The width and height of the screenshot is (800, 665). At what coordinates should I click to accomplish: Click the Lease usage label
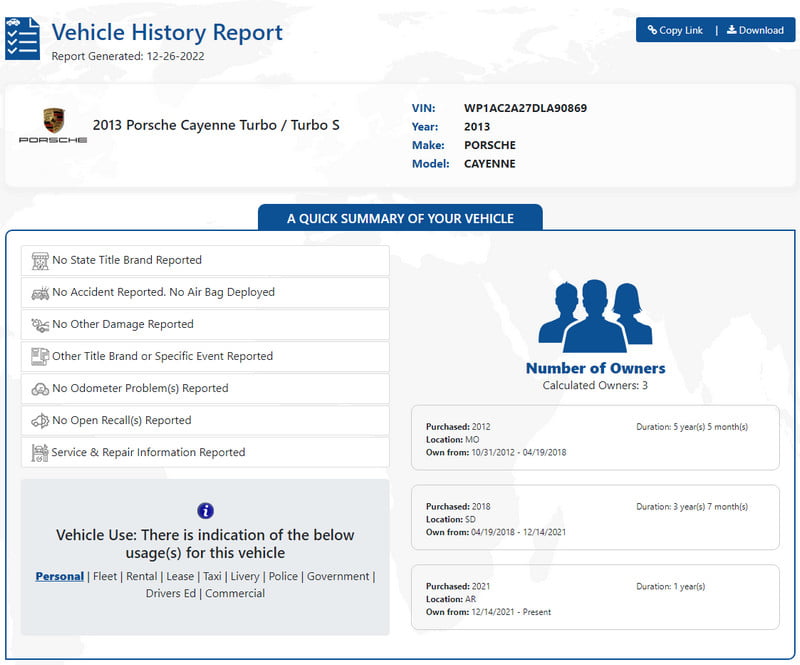point(180,577)
